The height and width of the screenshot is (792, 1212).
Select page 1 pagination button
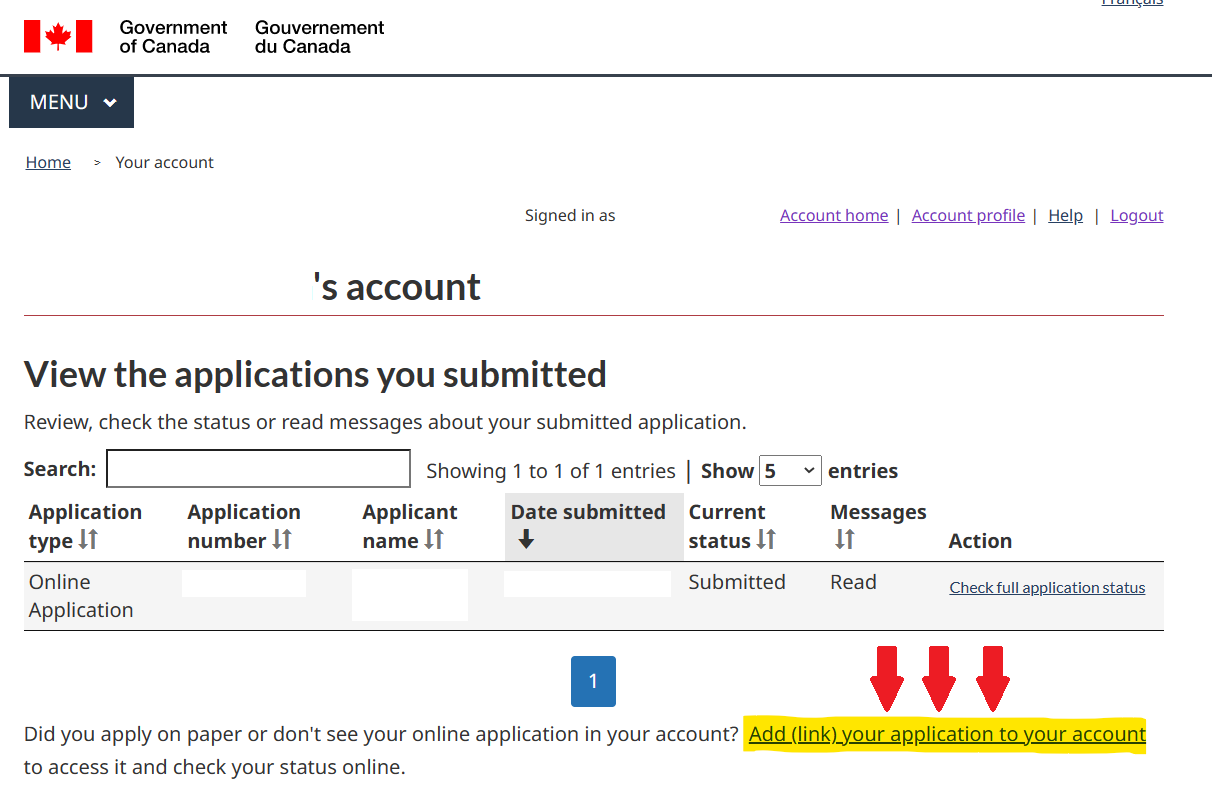pos(593,681)
